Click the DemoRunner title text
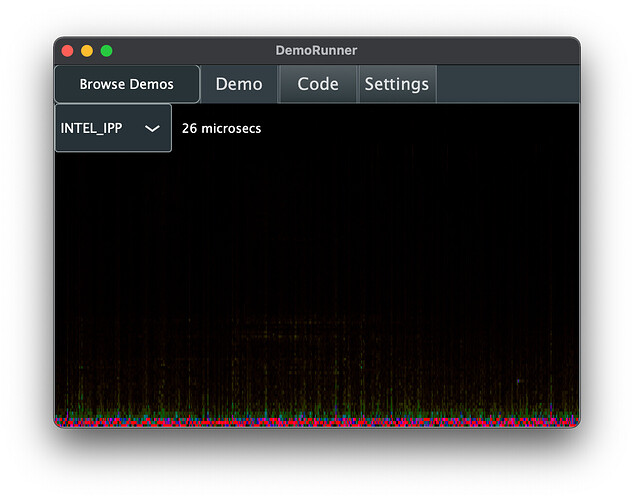This screenshot has height=500, width=635. tap(316, 51)
